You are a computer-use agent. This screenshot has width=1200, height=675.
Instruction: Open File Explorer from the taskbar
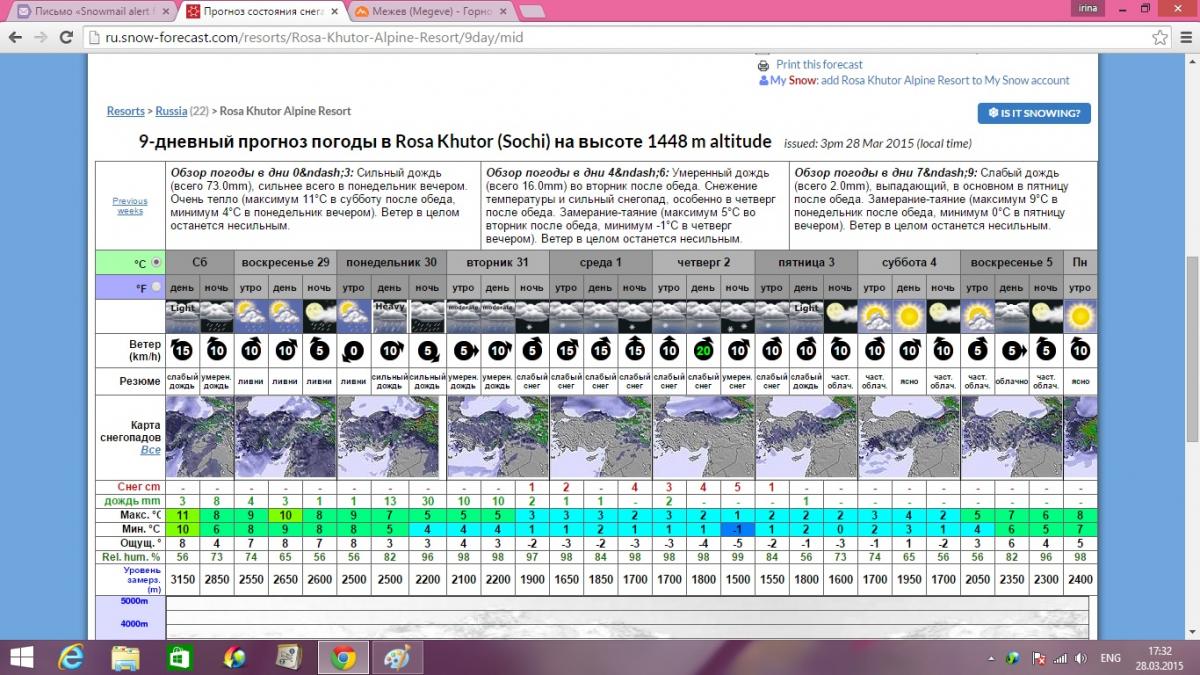coord(126,657)
